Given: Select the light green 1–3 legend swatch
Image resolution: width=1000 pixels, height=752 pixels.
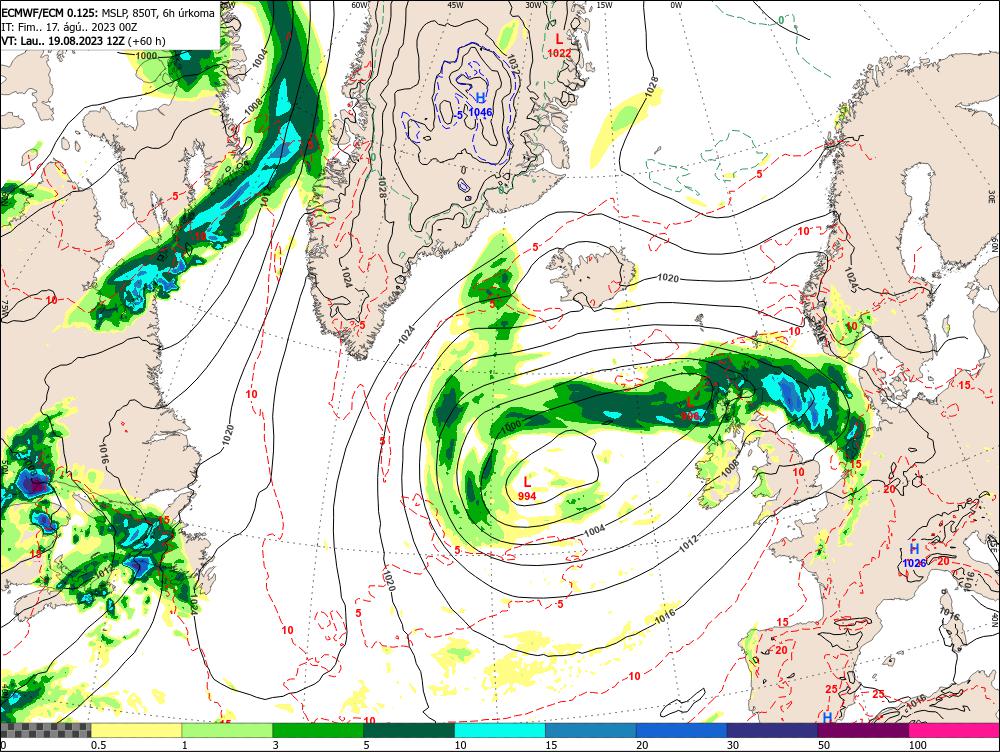Looking at the screenshot, I should [227, 730].
